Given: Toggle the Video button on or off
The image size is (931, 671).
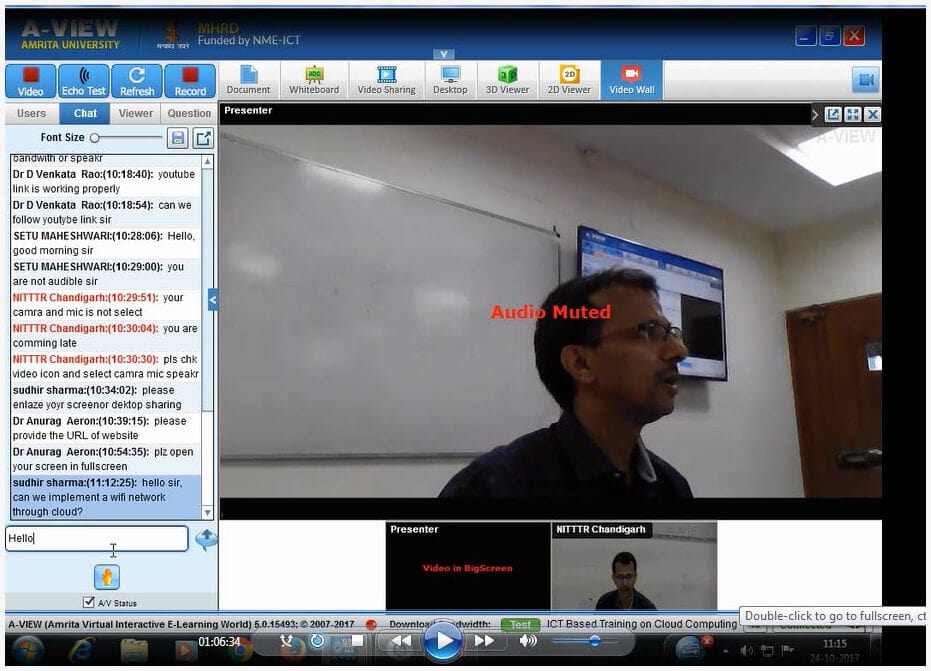Looking at the screenshot, I should coord(31,81).
